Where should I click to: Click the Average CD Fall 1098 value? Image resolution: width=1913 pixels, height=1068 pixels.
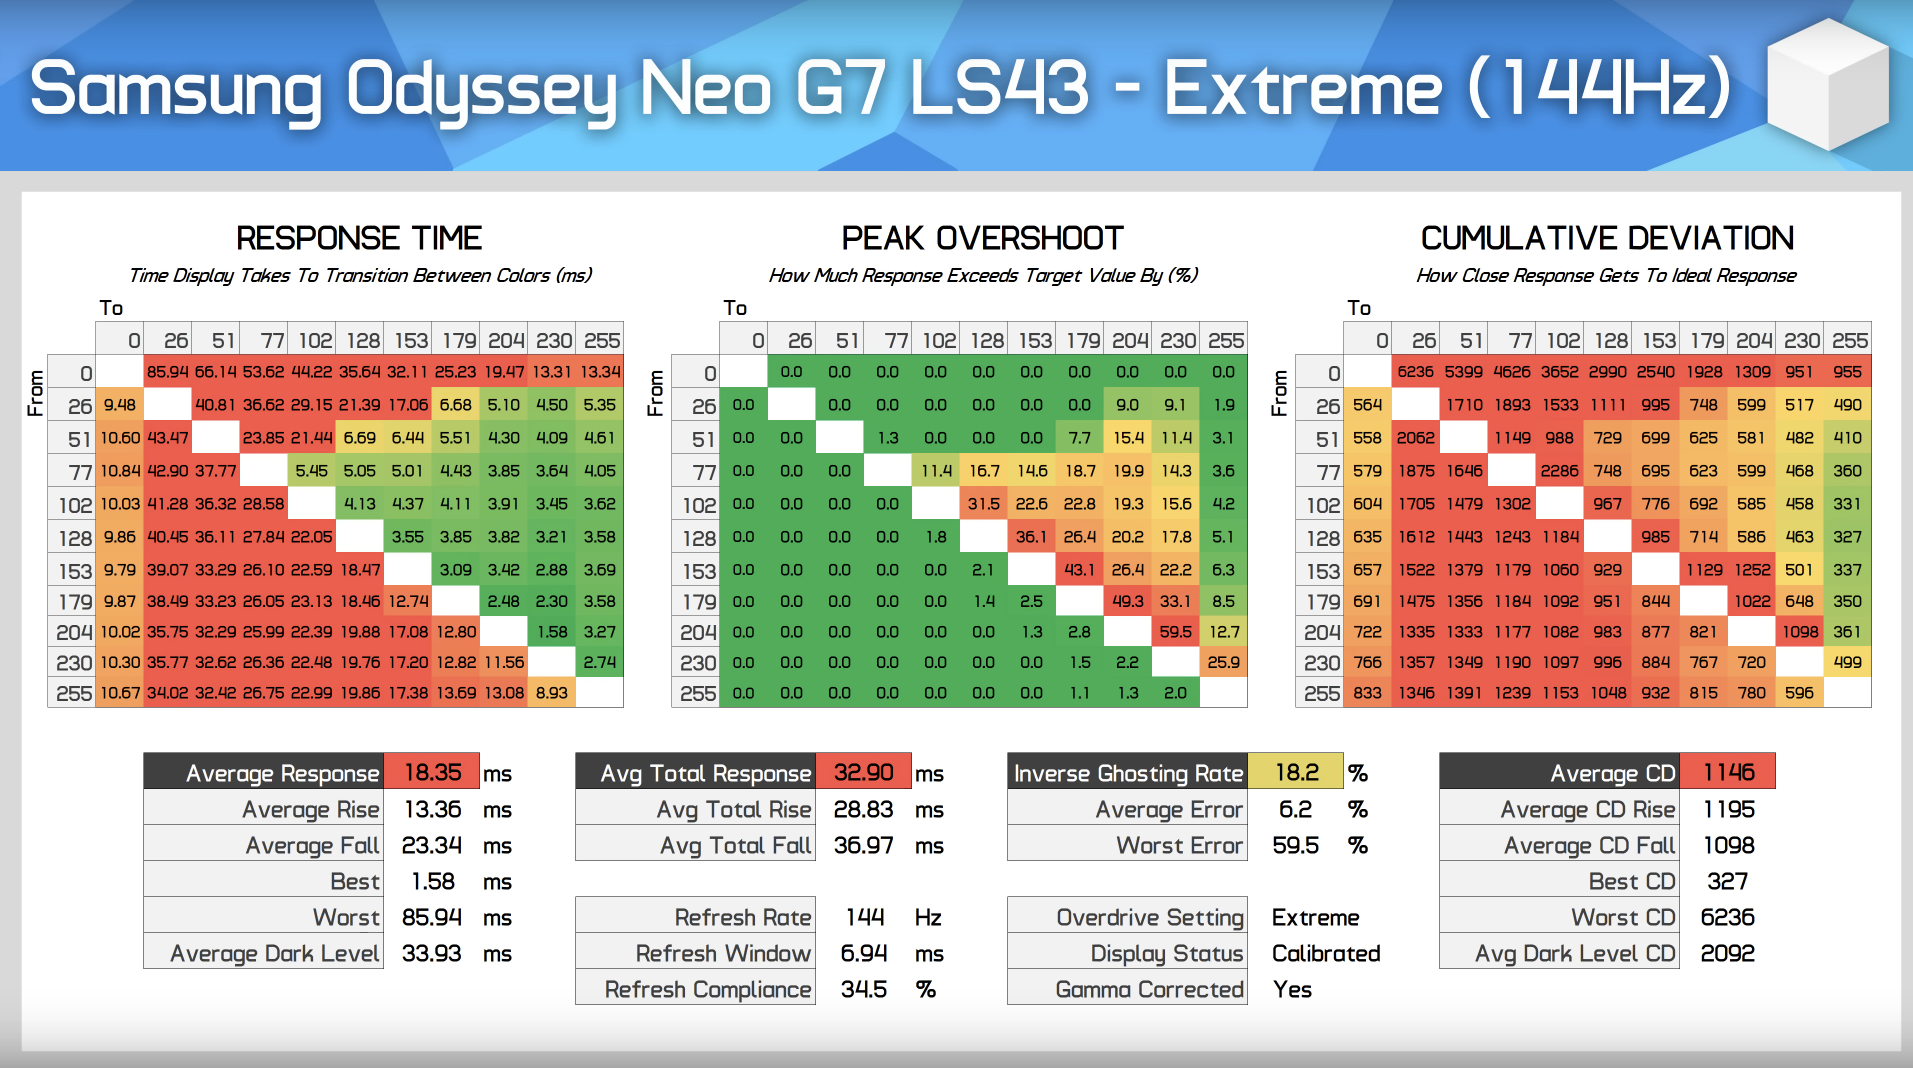1728,845
